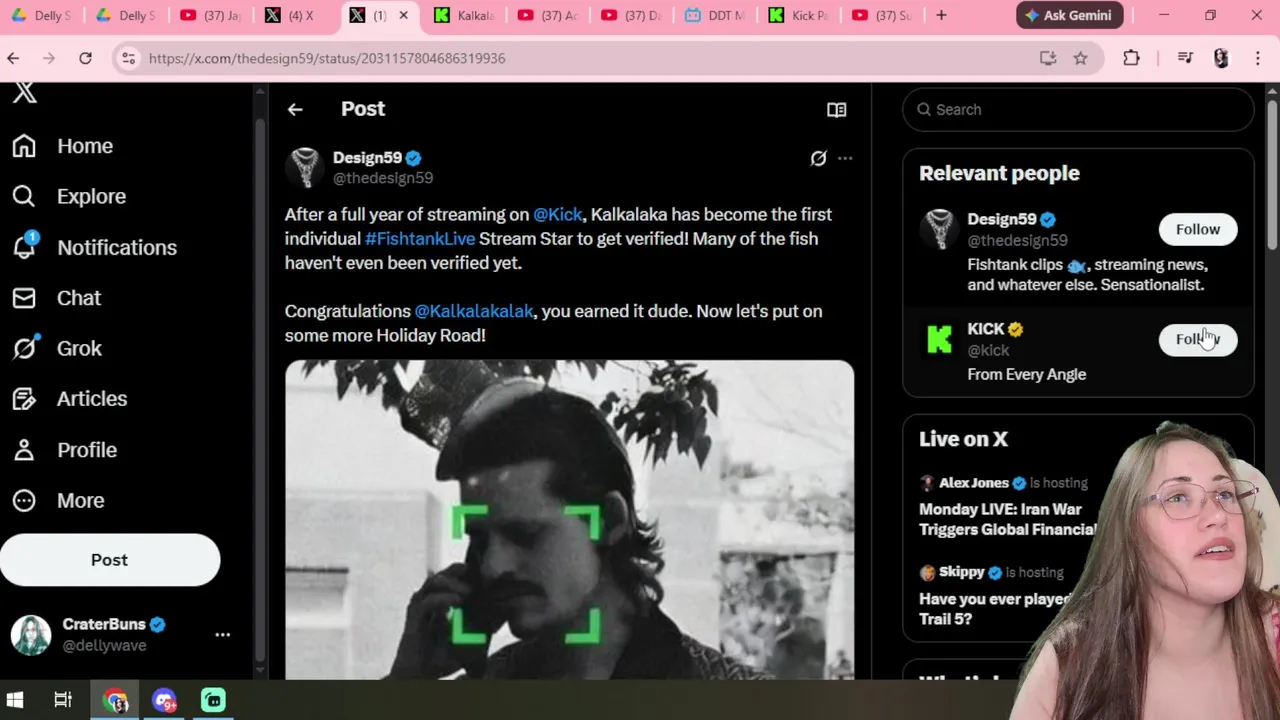Screen dimensions: 1280x720
Task: Click the X logo in sidebar
Action: pos(25,93)
